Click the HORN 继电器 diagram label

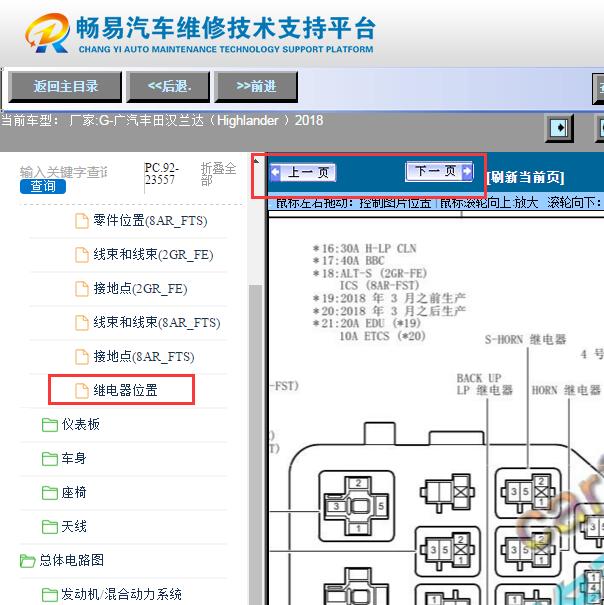(566, 390)
